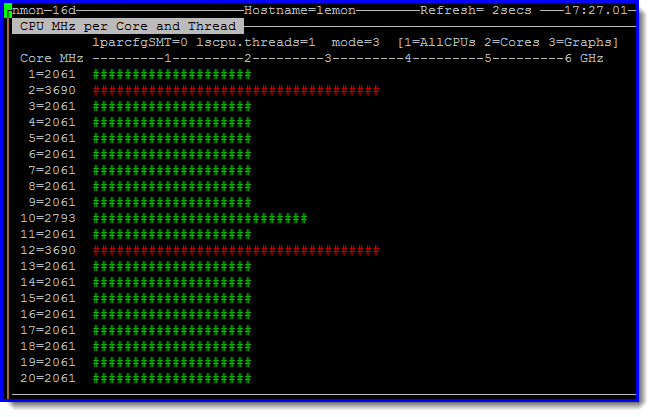The height and width of the screenshot is (417, 654).
Task: Click core value '13=2061'
Action: pyautogui.click(x=48, y=266)
